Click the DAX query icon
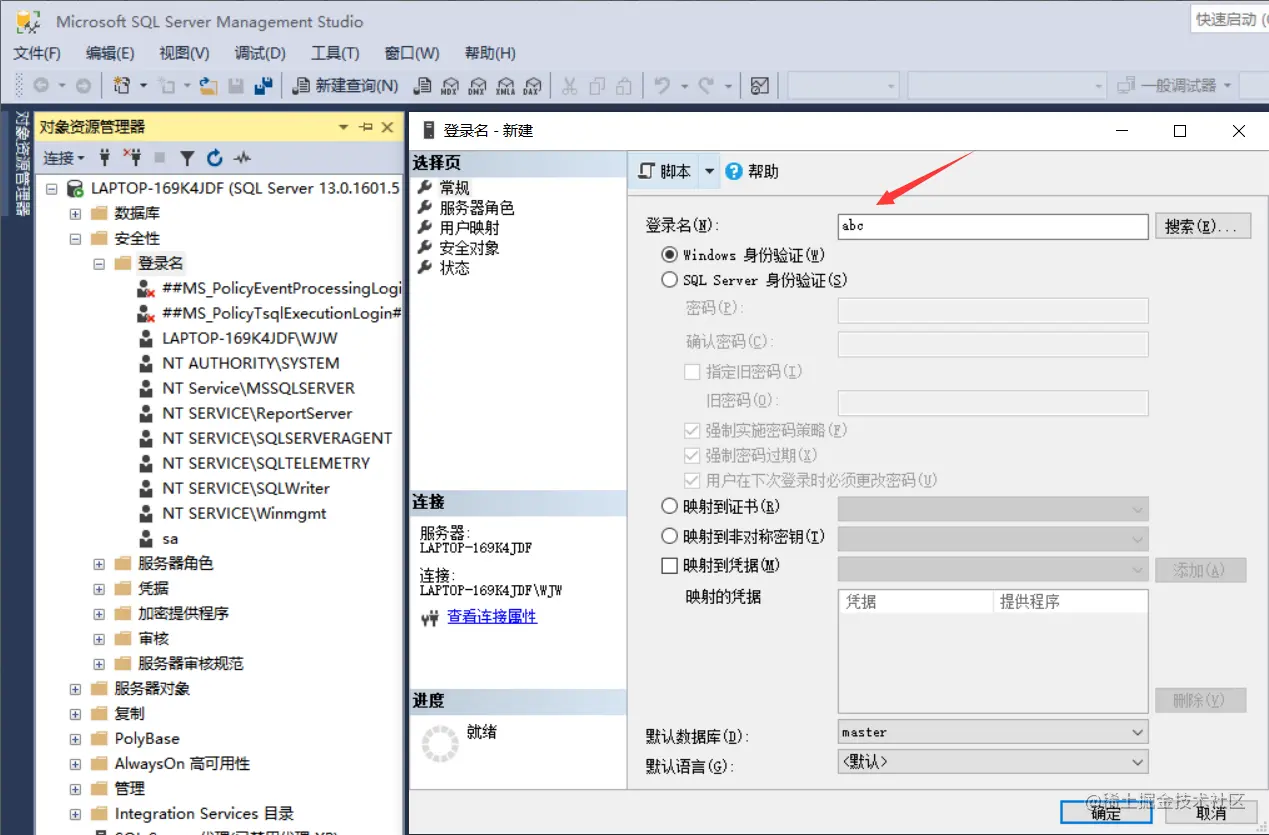Image resolution: width=1269 pixels, height=835 pixels. tap(532, 86)
